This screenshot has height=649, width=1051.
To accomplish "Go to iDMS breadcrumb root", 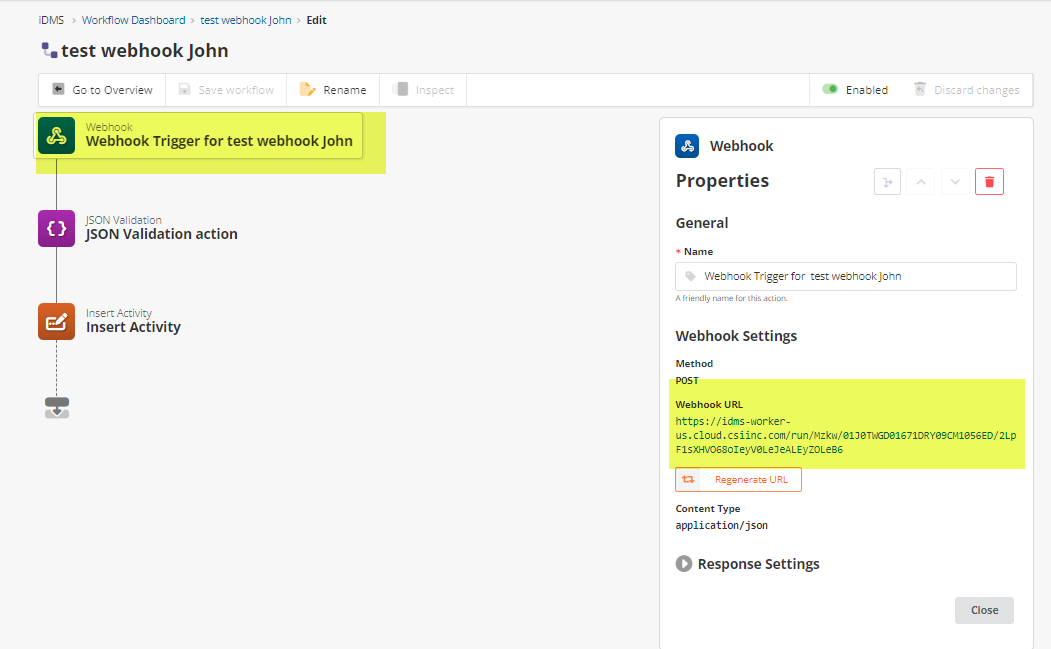I will tap(52, 20).
